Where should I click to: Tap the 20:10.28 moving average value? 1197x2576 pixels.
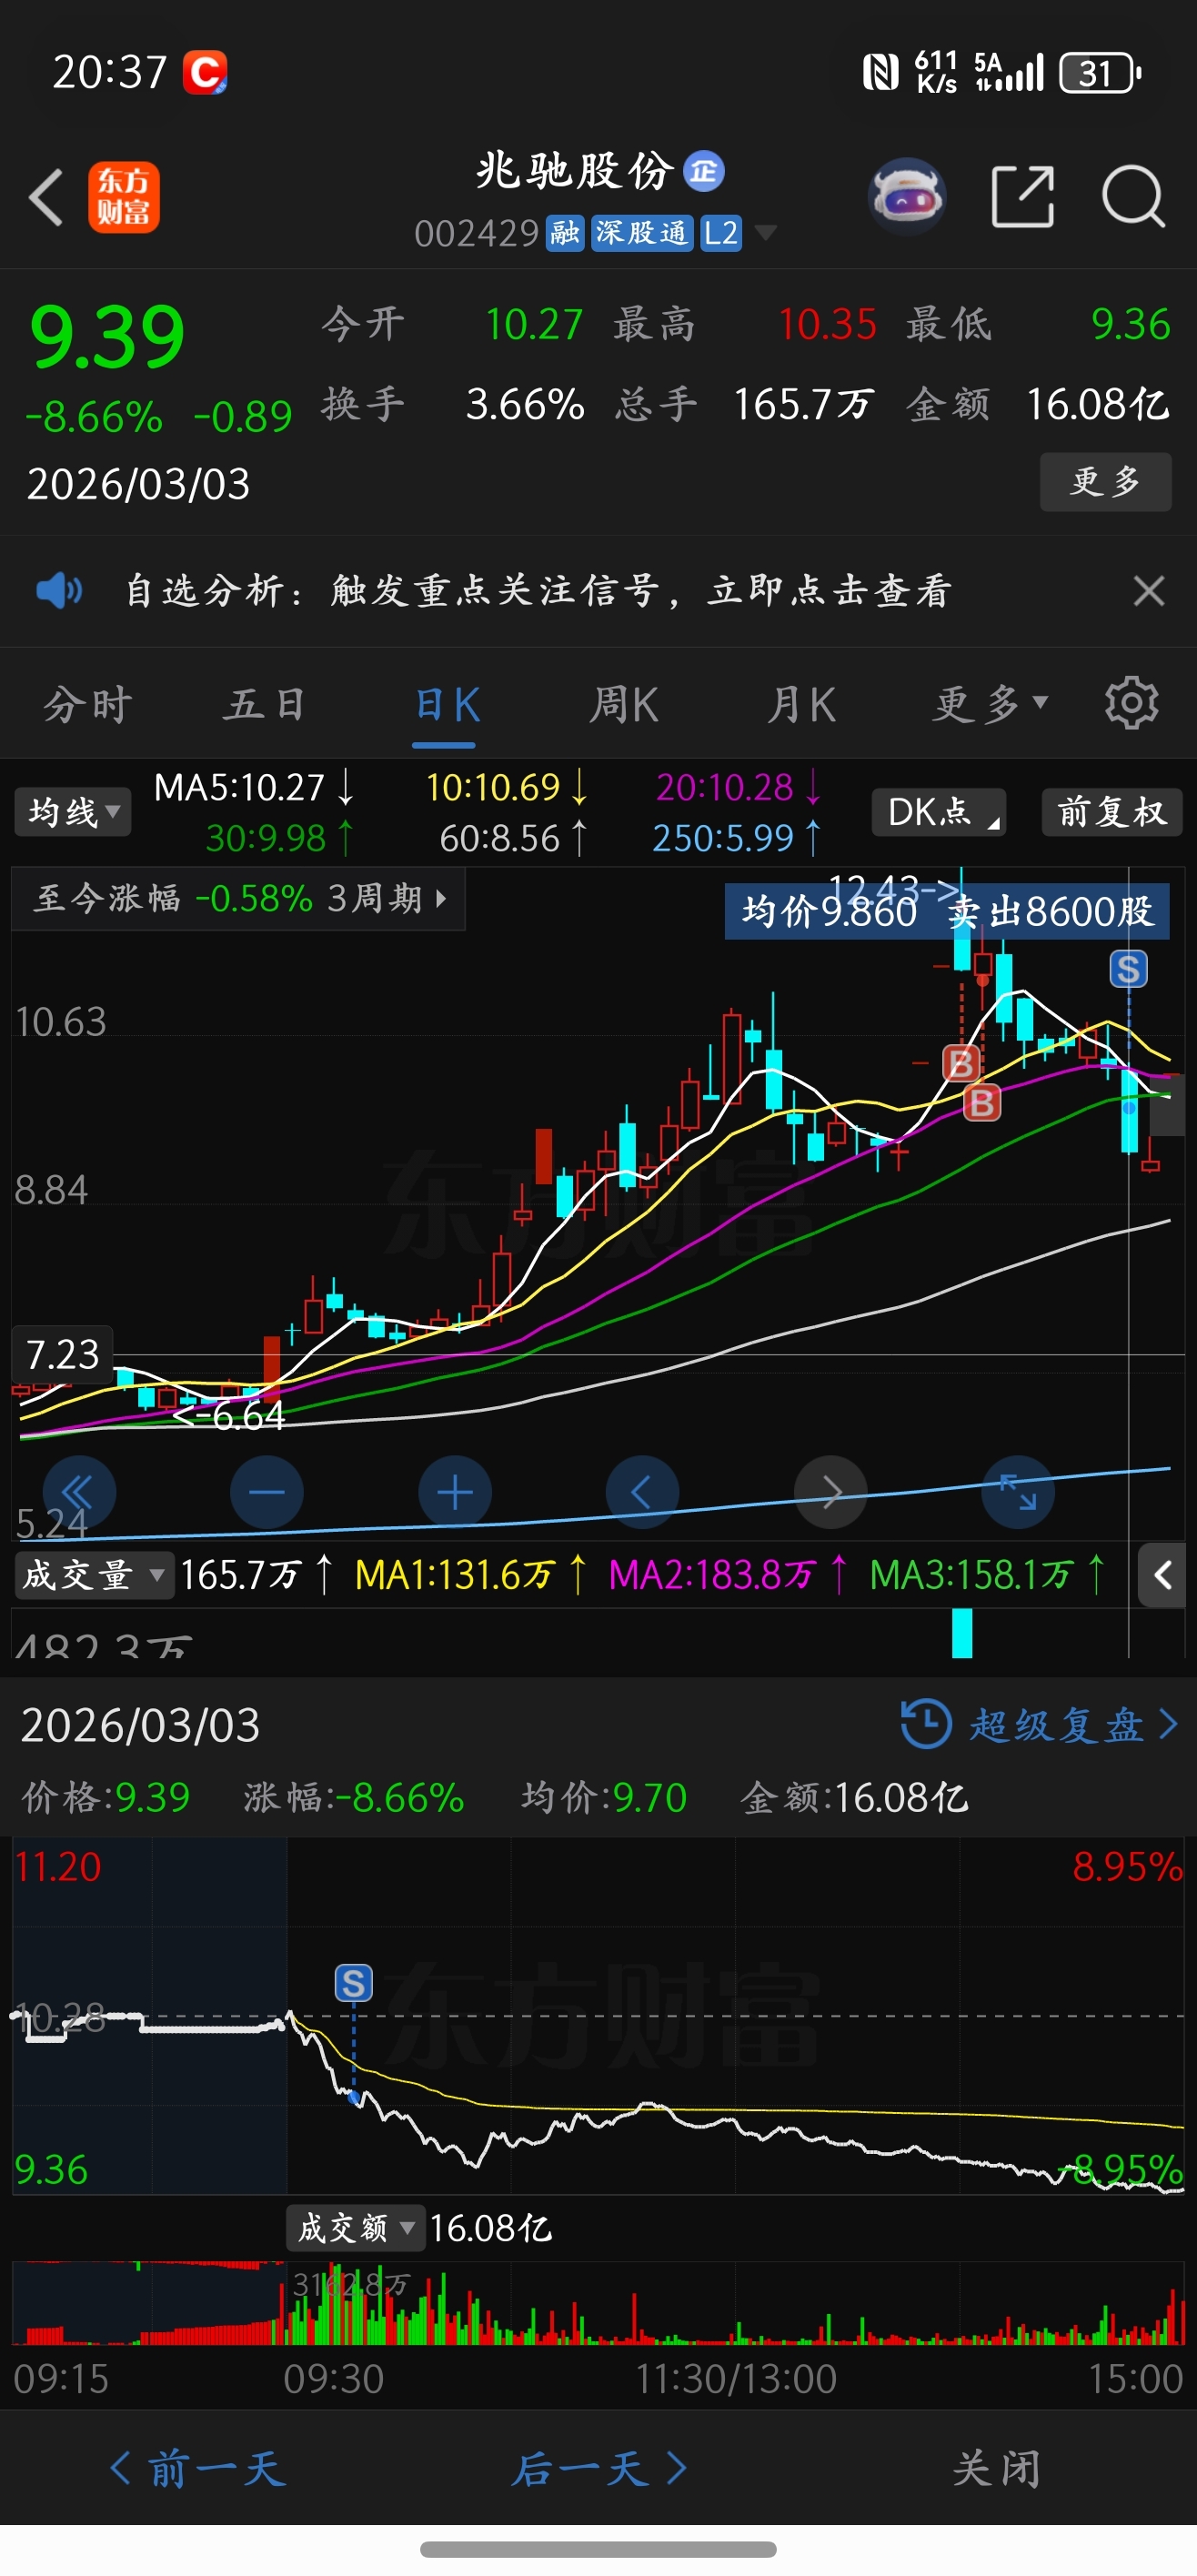[x=724, y=787]
